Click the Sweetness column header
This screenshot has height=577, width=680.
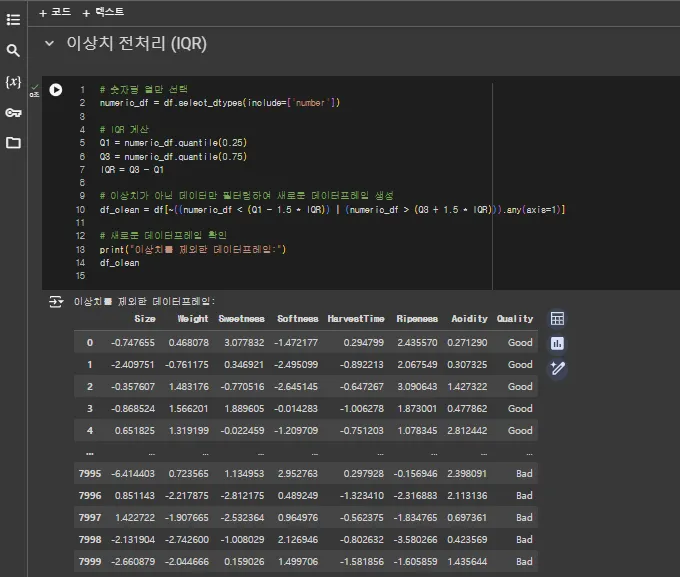[x=242, y=319]
